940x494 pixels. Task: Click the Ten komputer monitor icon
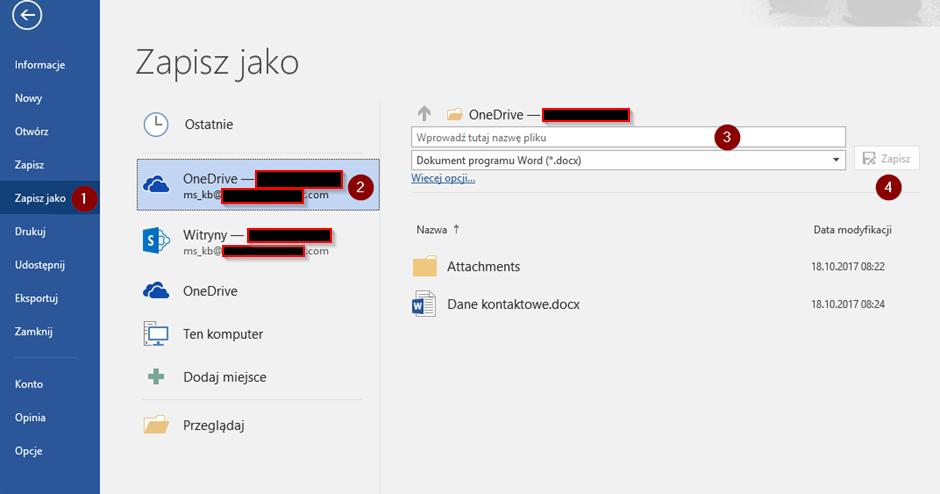156,334
